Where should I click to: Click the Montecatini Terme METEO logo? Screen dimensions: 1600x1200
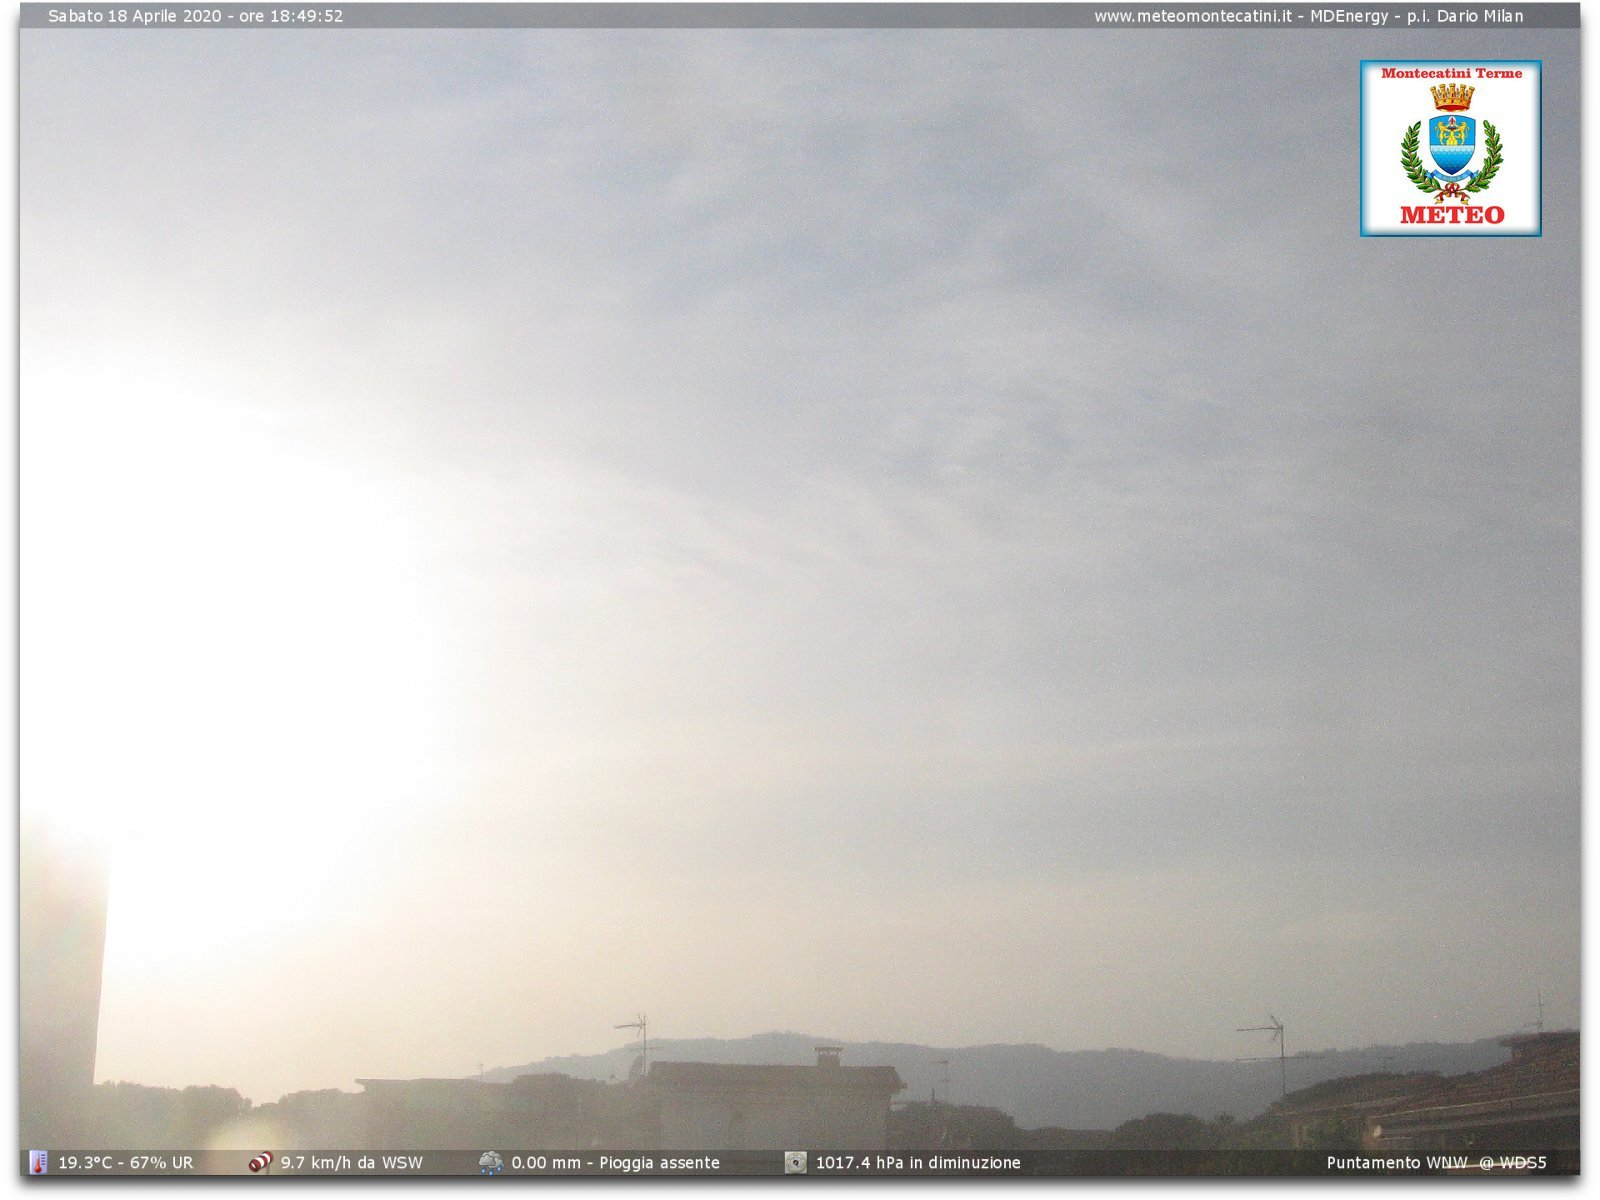(x=1450, y=148)
